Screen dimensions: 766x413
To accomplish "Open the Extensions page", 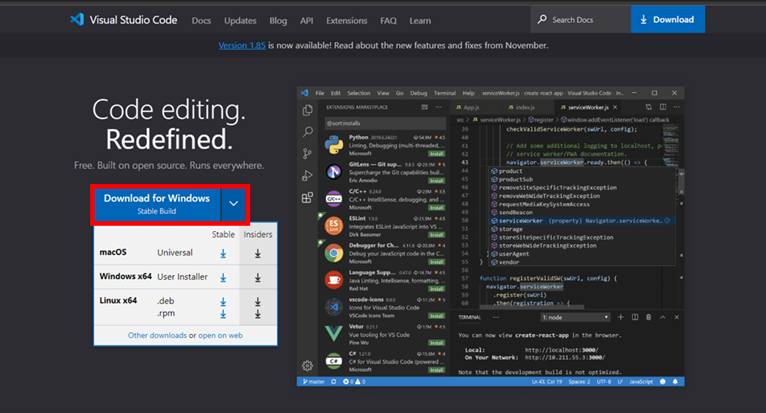I will 346,21.
